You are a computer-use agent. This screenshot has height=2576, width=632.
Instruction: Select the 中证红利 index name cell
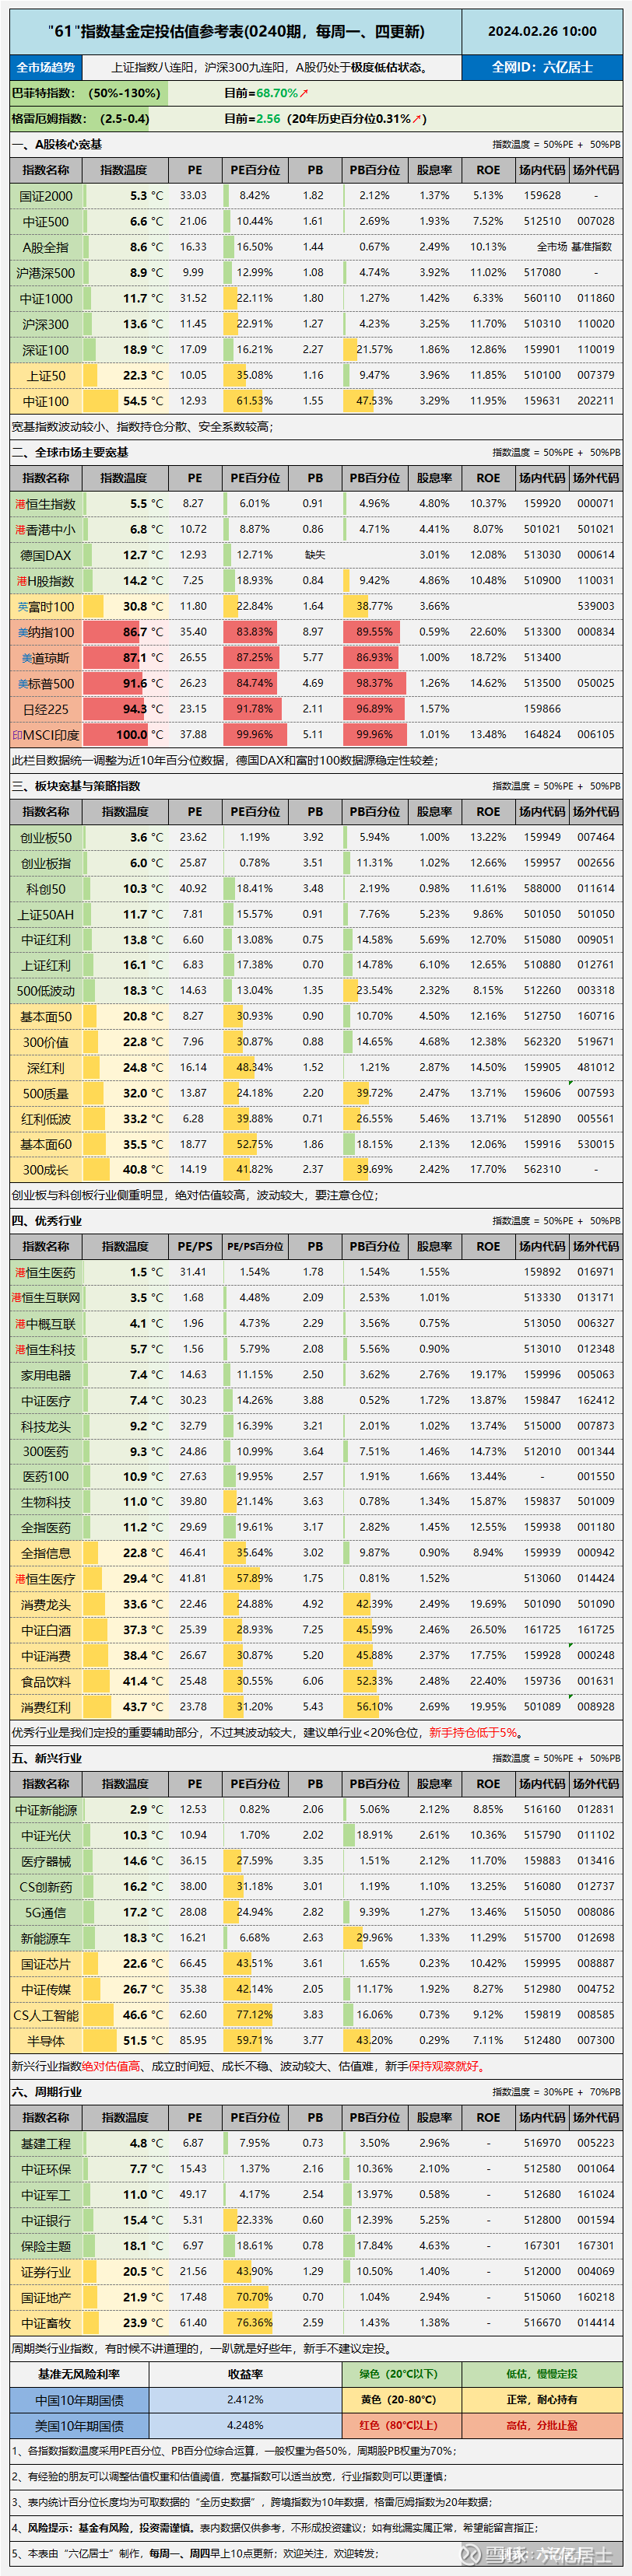(46, 940)
